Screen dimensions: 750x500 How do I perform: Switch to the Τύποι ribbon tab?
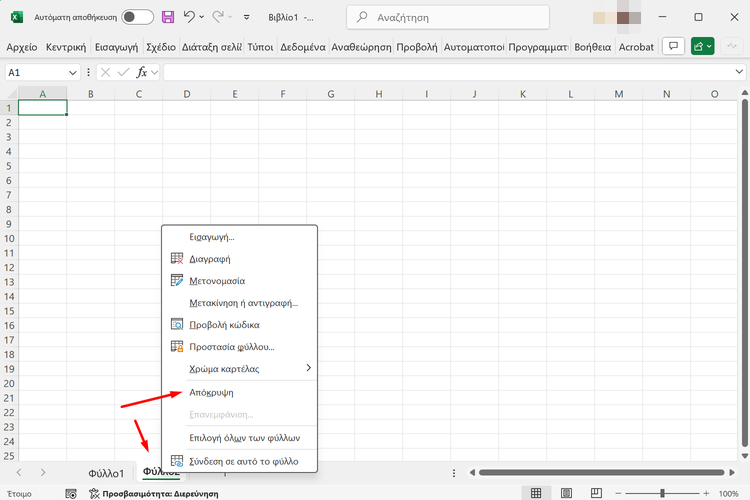pyautogui.click(x=260, y=47)
